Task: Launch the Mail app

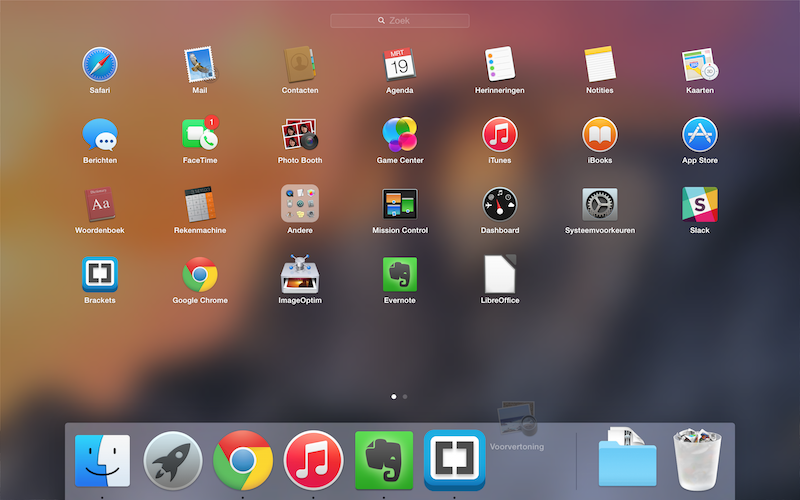Action: (200, 65)
